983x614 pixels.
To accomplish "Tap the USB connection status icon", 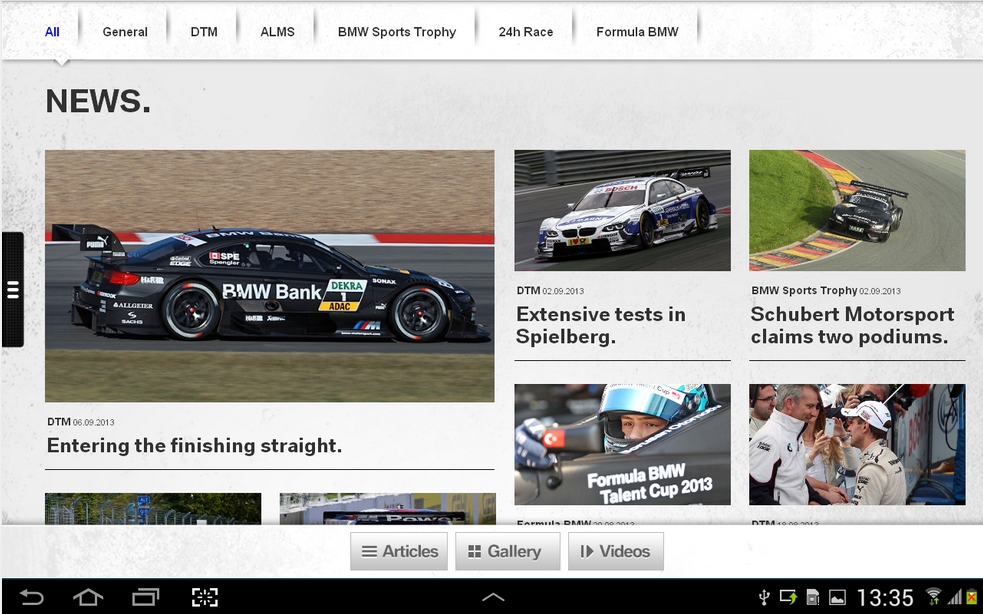I will point(764,597).
